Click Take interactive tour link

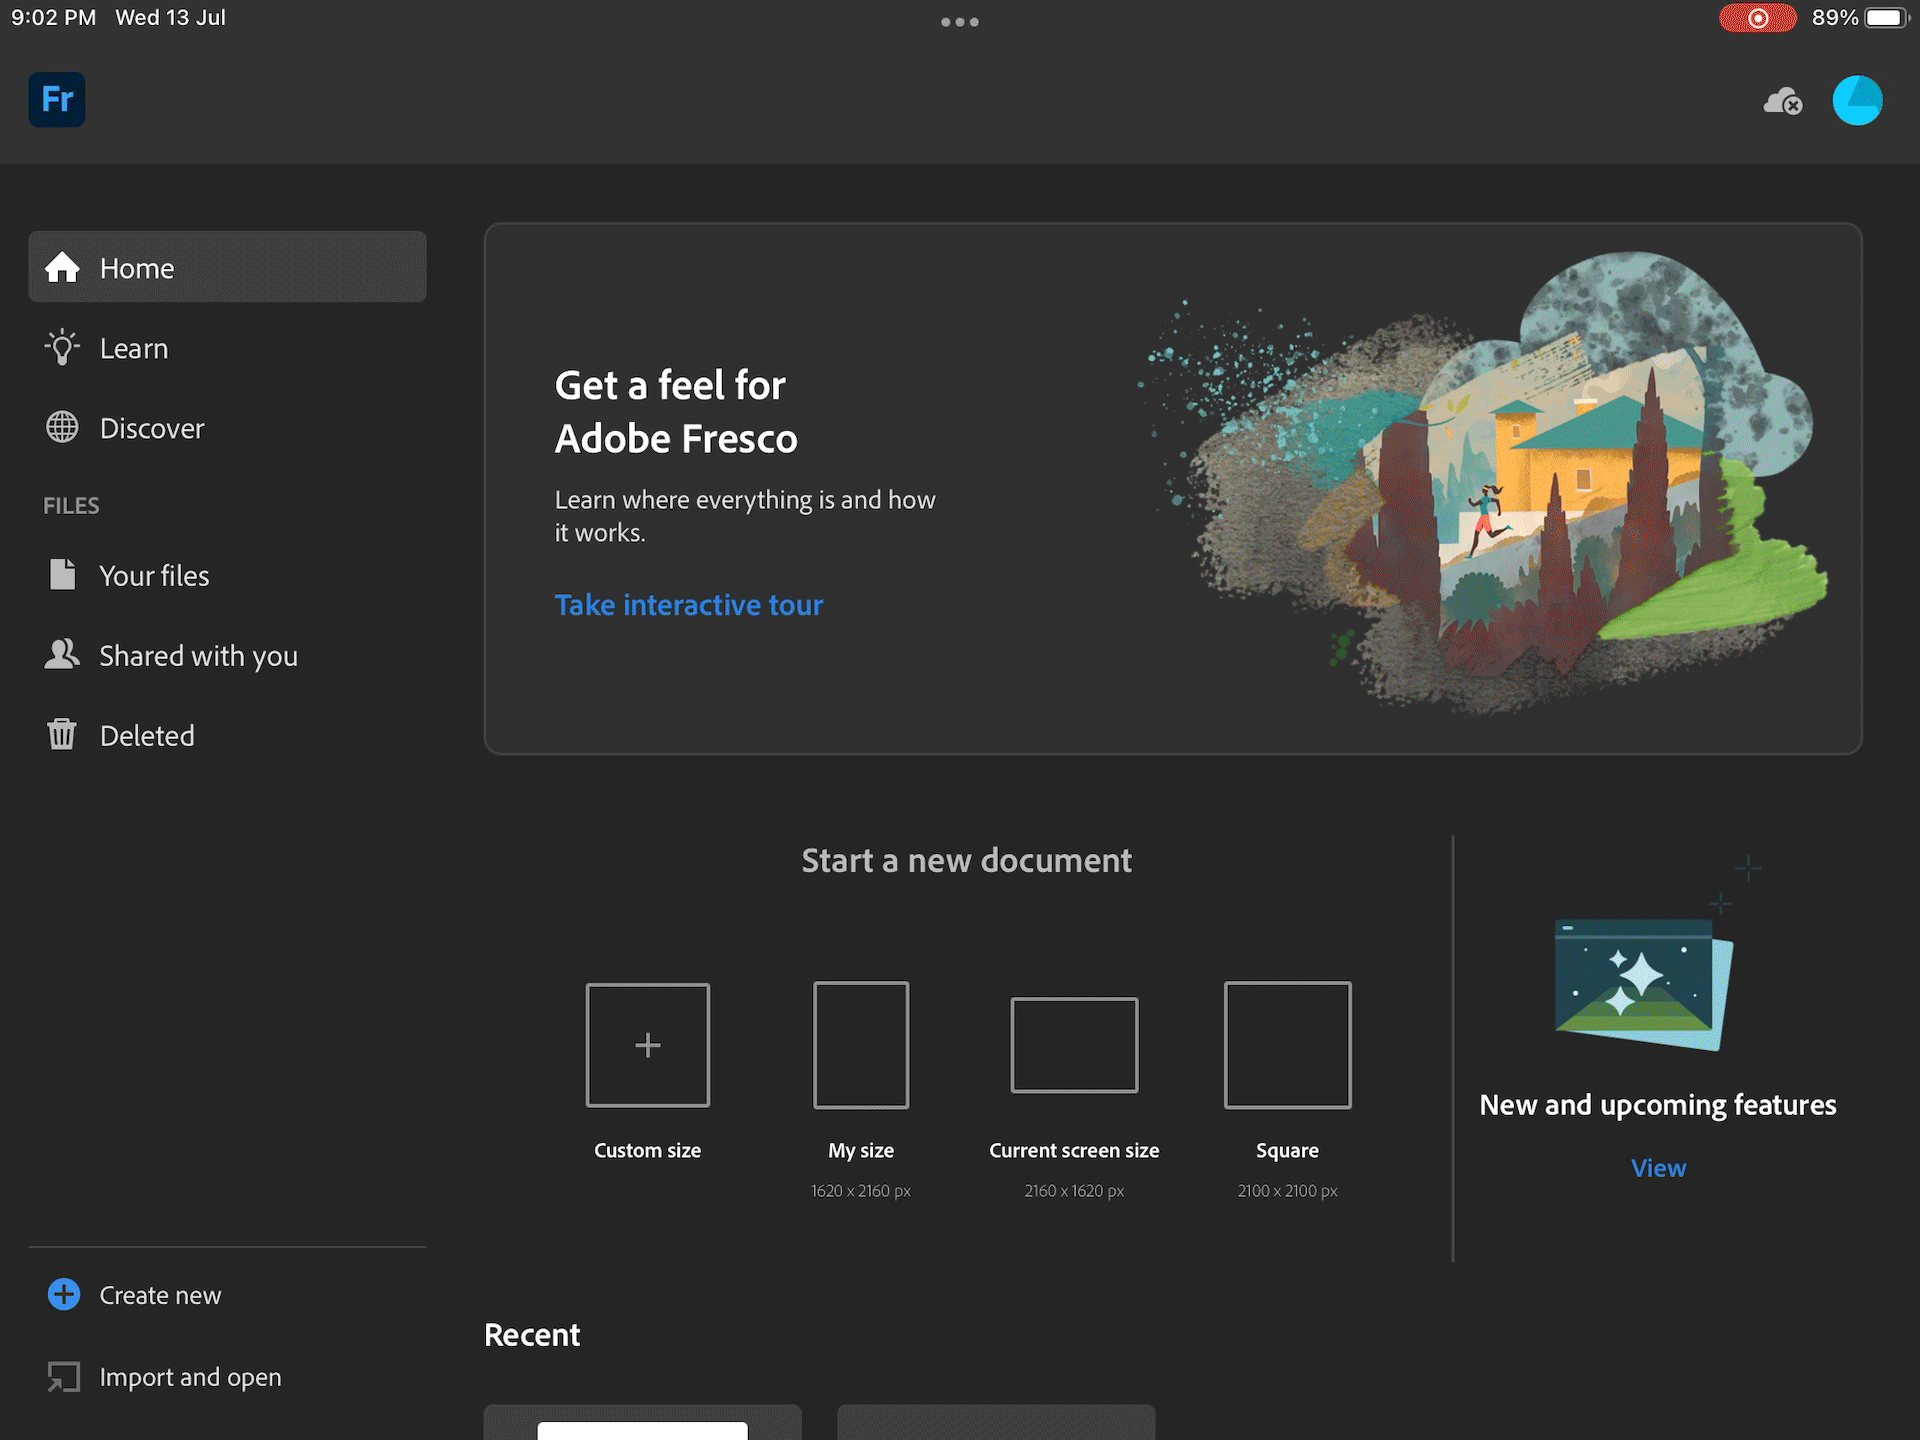click(688, 605)
